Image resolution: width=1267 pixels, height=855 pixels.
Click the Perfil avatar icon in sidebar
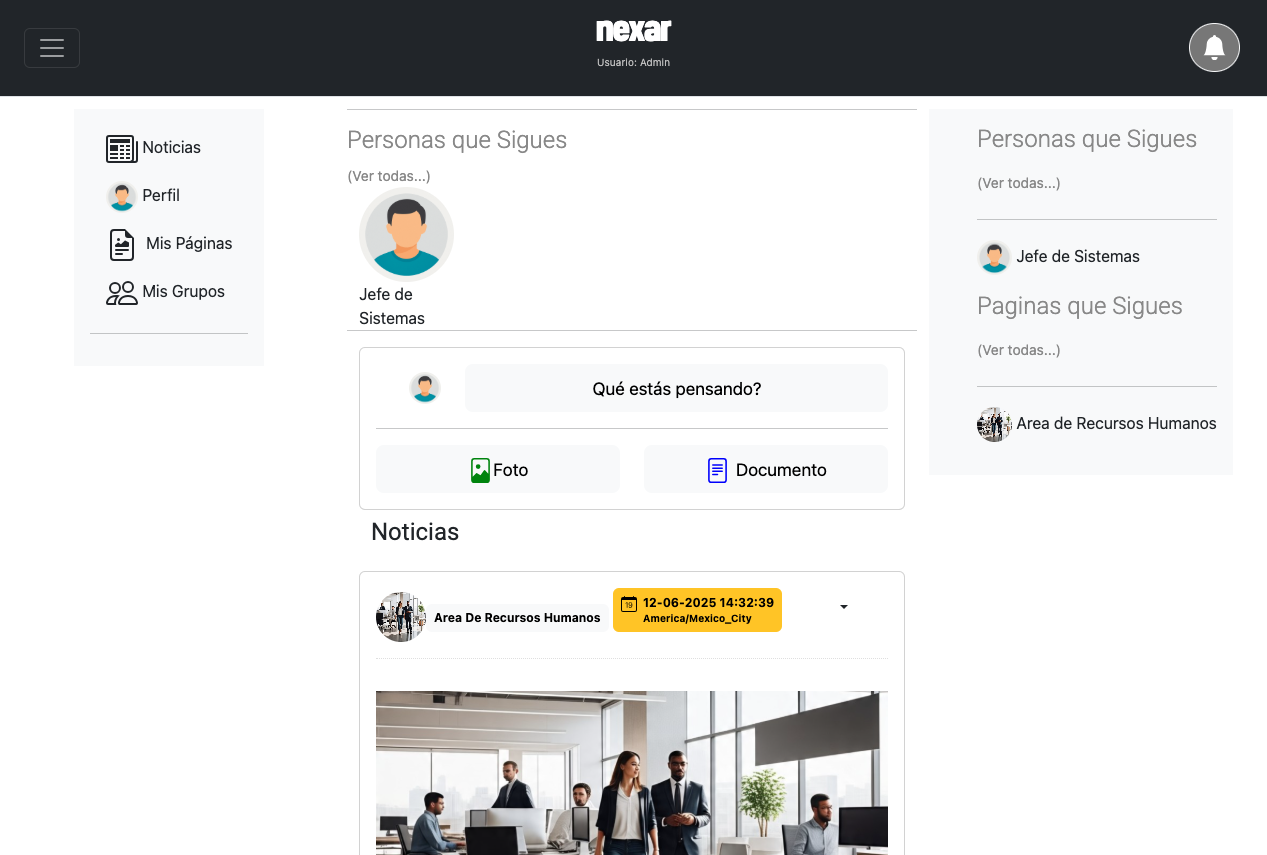tap(122, 196)
